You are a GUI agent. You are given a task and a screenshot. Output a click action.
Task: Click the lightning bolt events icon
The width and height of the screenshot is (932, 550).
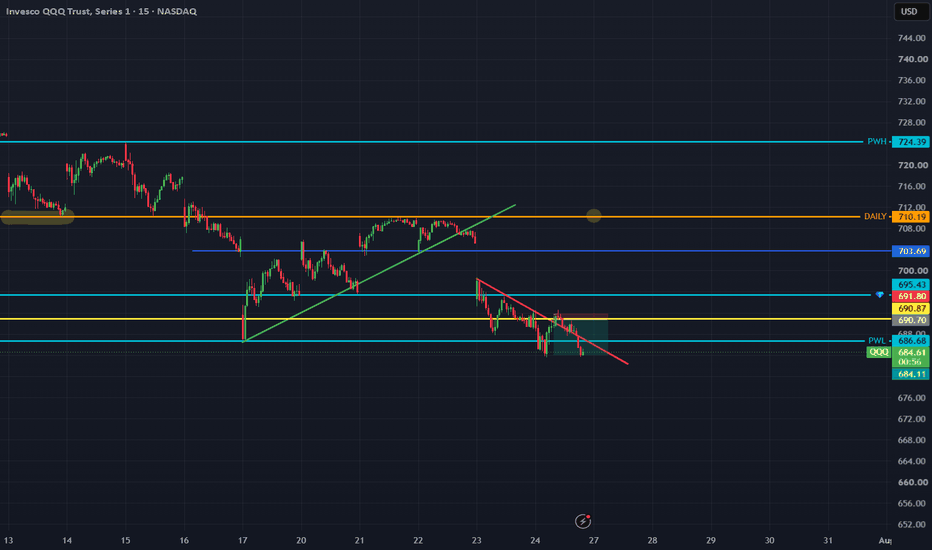coord(583,521)
